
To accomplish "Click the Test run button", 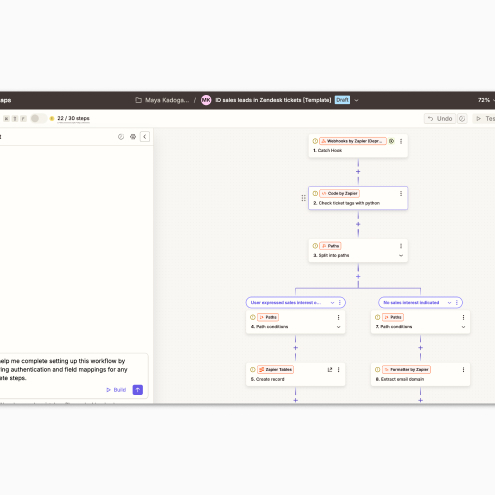I will [484, 119].
